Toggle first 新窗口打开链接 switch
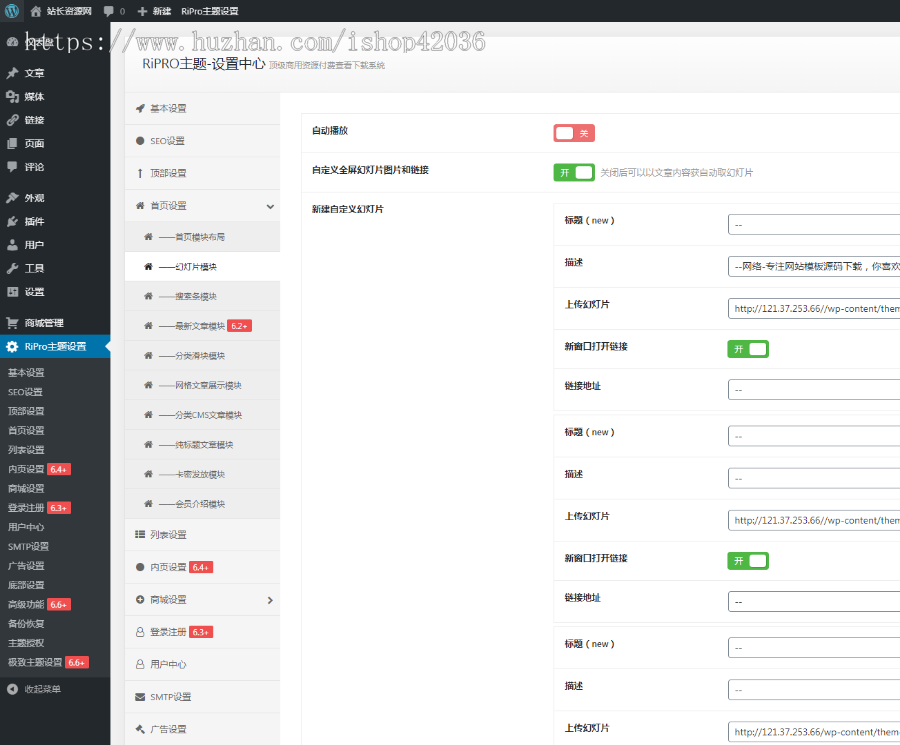This screenshot has width=900, height=745. pos(747,349)
